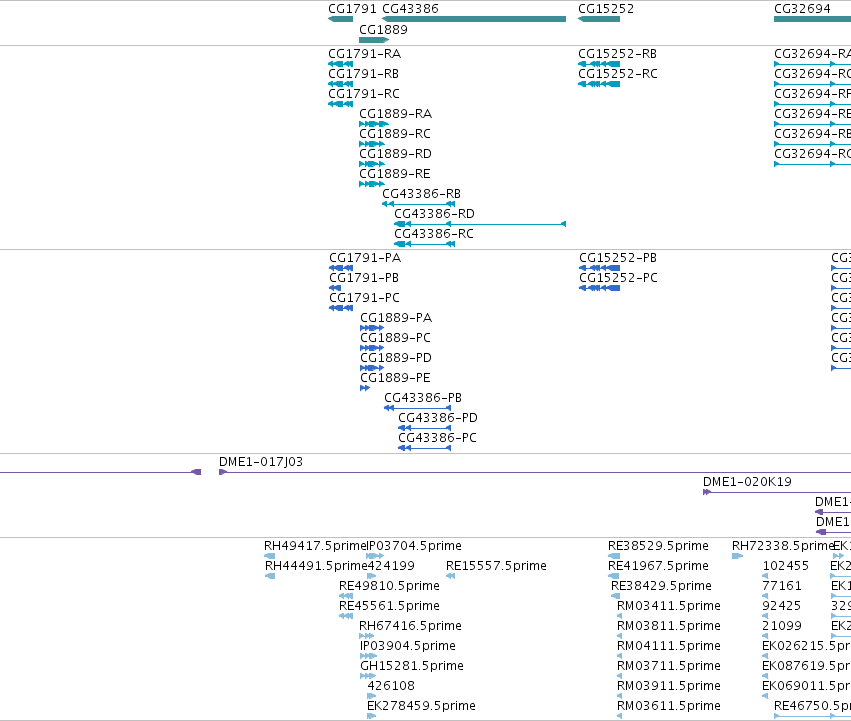Viewport: 851px width, 721px height.
Task: Select EST RH67416.5prime
Action: pyautogui.click(x=410, y=627)
